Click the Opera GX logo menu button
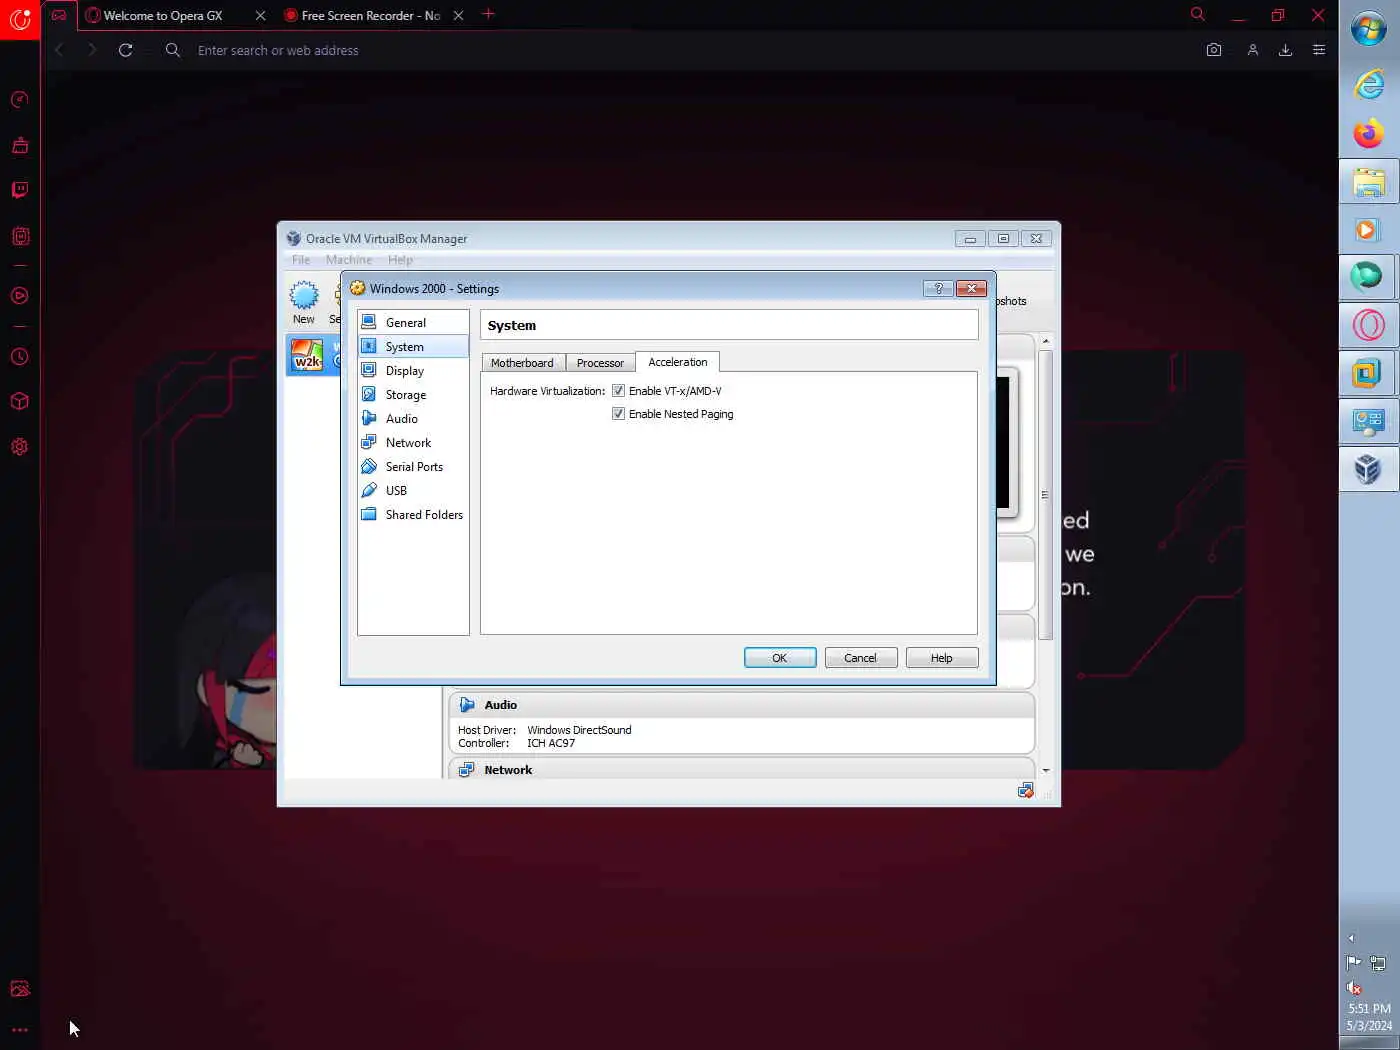The height and width of the screenshot is (1050, 1400). coord(20,19)
